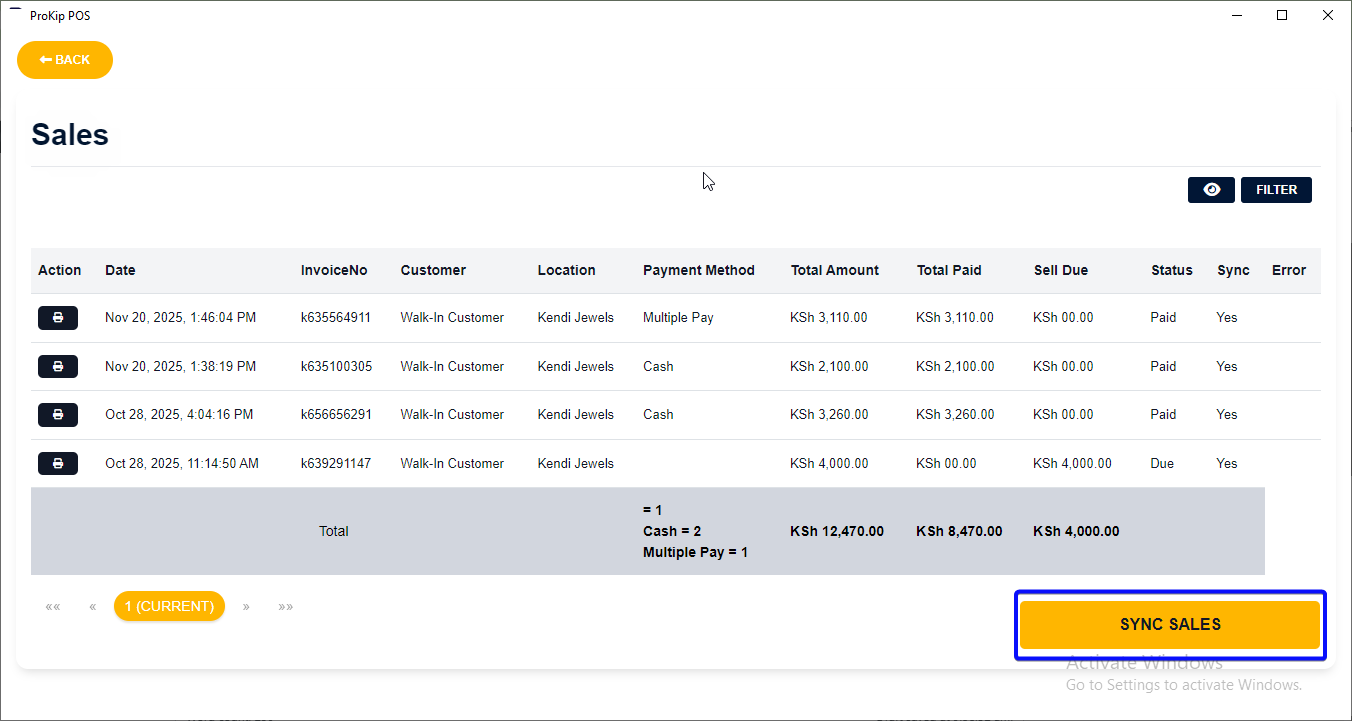The height and width of the screenshot is (721, 1352).
Task: Click the Customer column header
Action: pyautogui.click(x=433, y=270)
